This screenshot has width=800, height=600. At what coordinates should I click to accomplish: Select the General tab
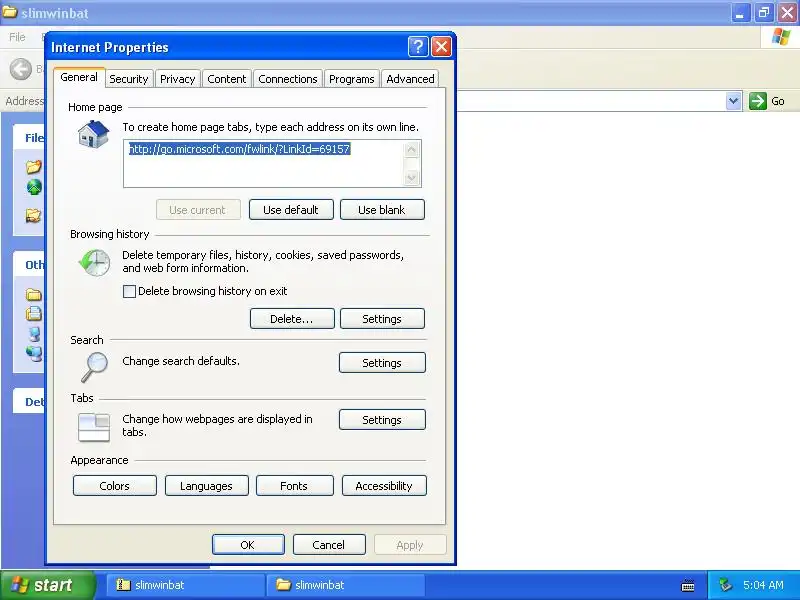pyautogui.click(x=79, y=77)
